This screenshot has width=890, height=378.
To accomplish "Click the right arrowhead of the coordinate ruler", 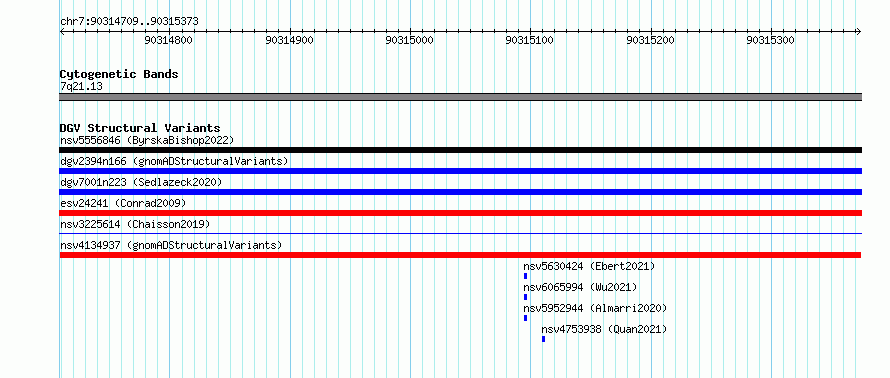I will pyautogui.click(x=858, y=31).
